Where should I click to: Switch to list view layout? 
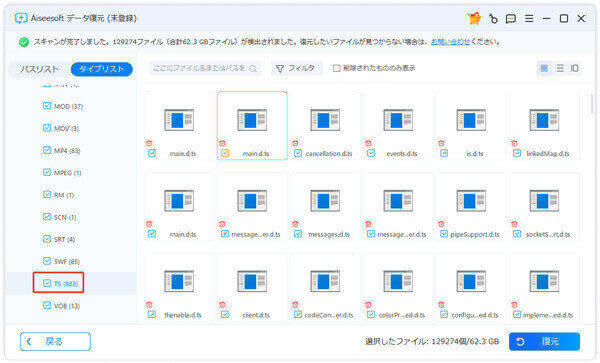point(559,68)
